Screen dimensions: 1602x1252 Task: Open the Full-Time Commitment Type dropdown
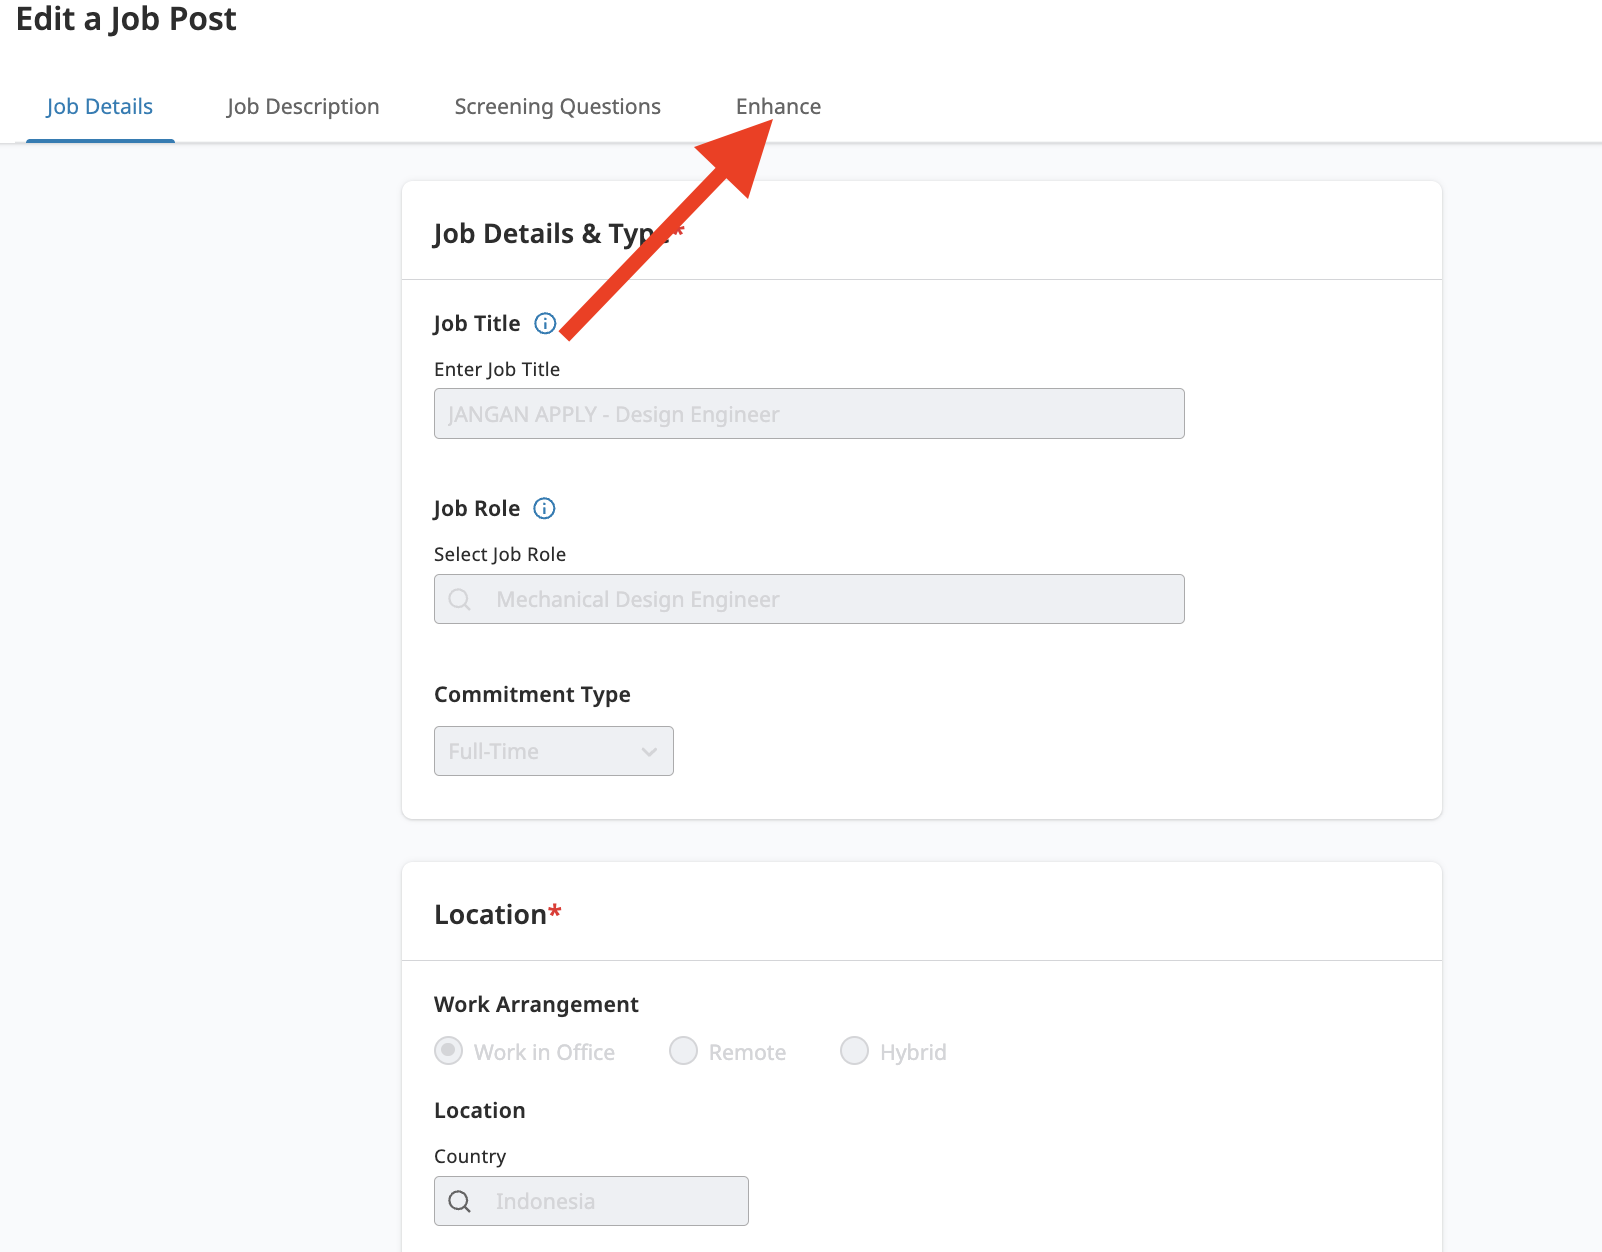(x=553, y=751)
